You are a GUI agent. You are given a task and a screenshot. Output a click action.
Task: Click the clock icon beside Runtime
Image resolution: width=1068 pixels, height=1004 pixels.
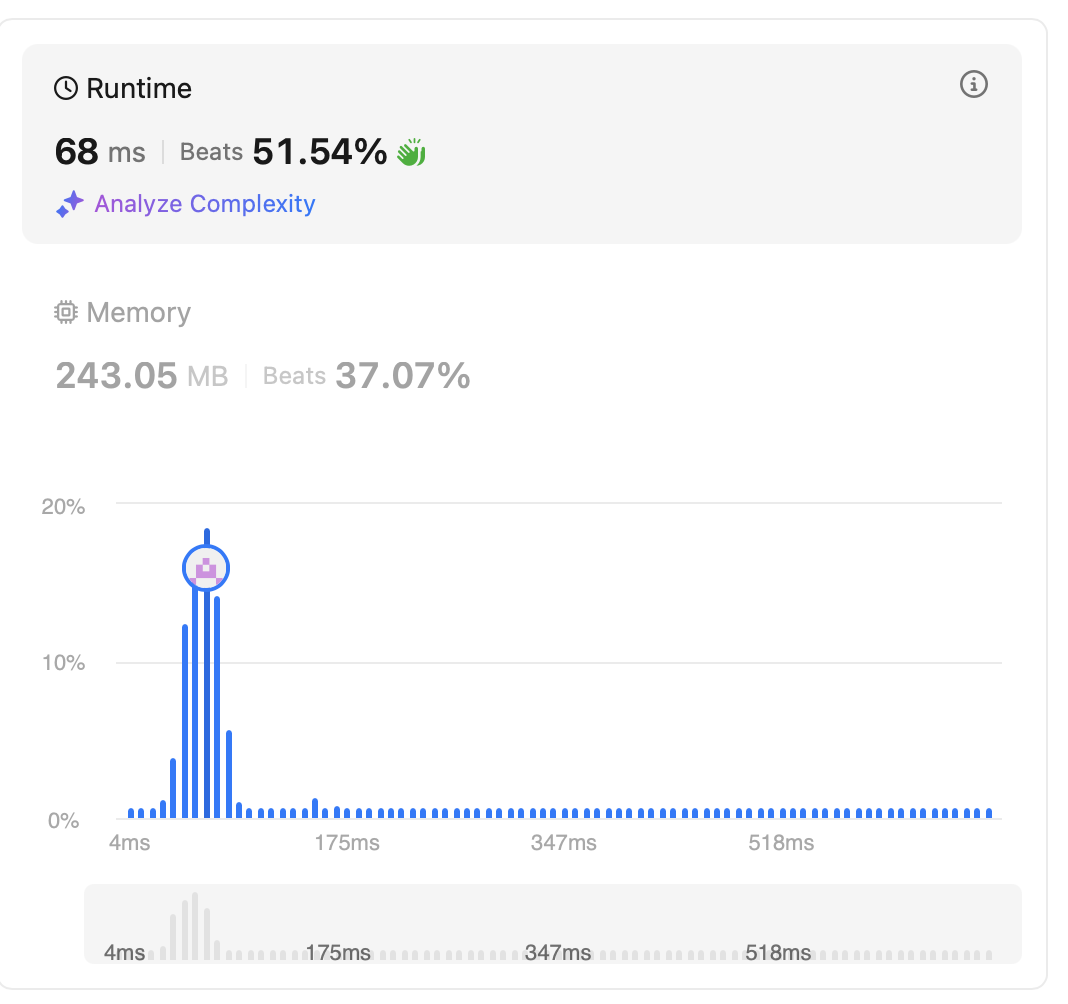(66, 89)
